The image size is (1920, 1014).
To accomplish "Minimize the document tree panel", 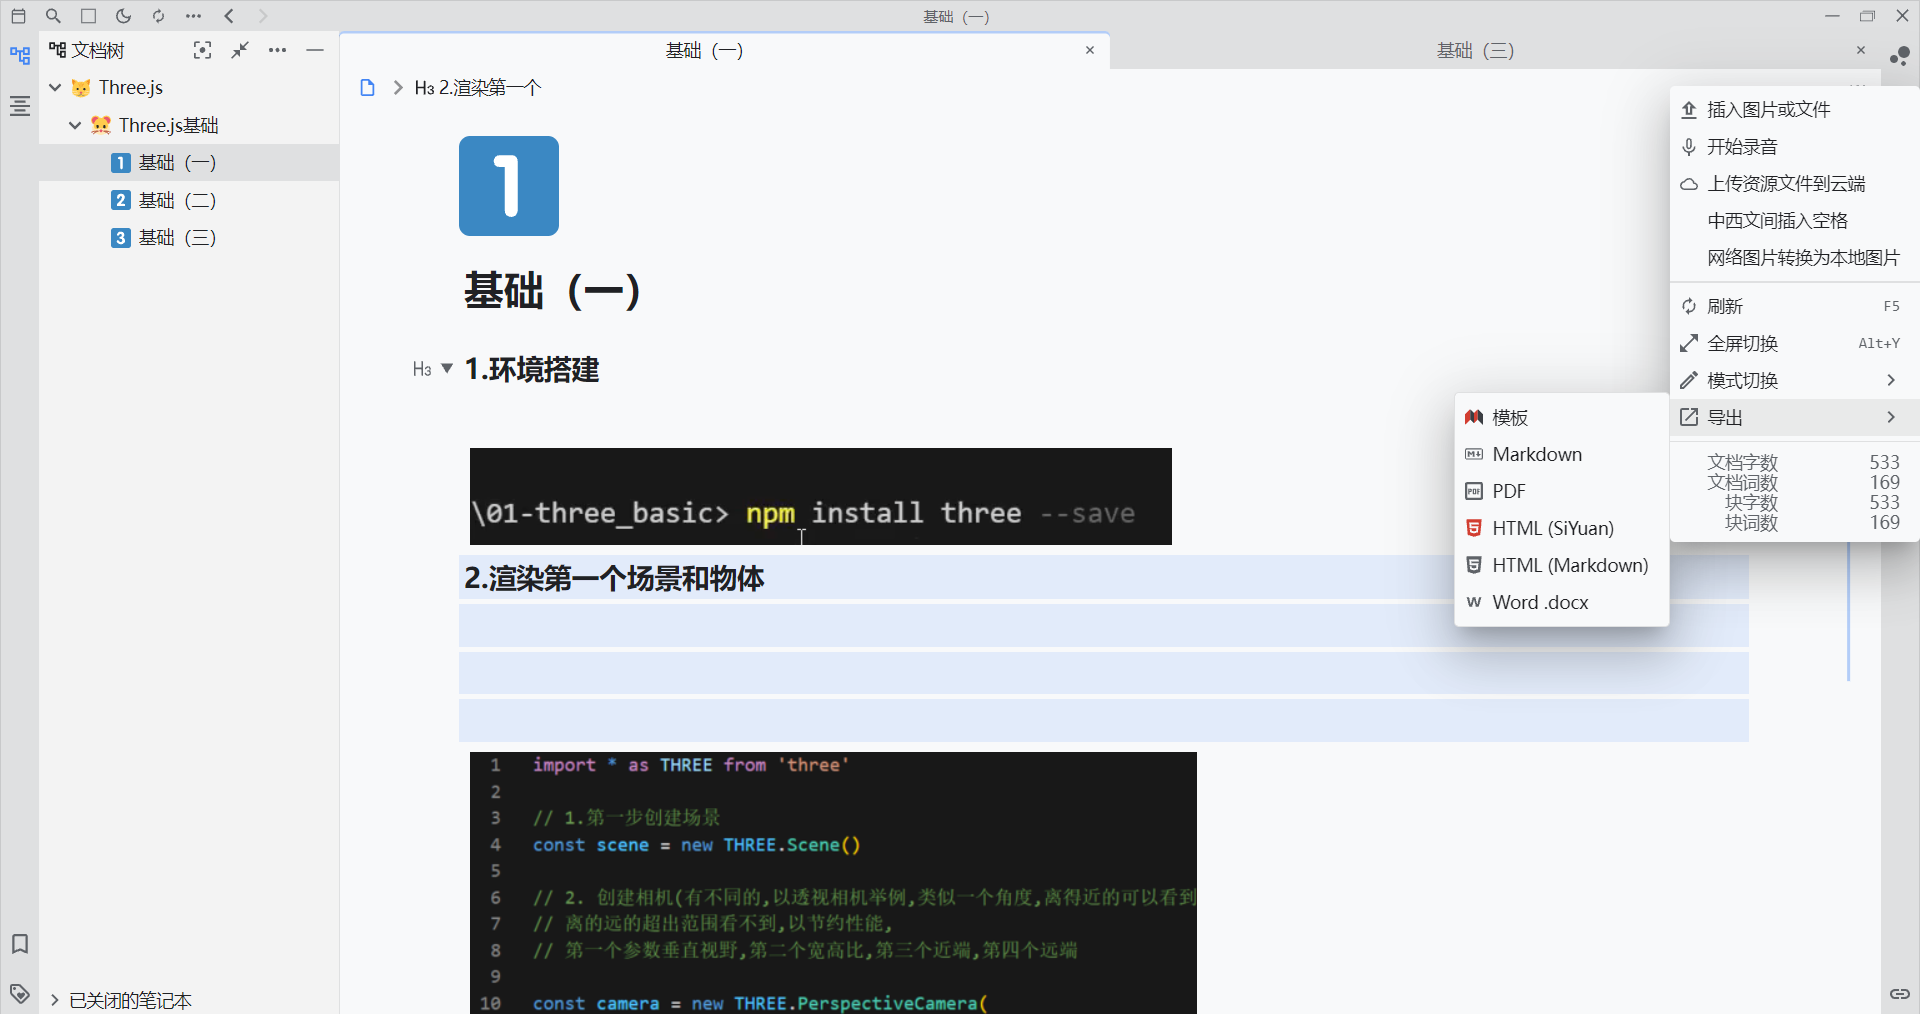I will (315, 50).
